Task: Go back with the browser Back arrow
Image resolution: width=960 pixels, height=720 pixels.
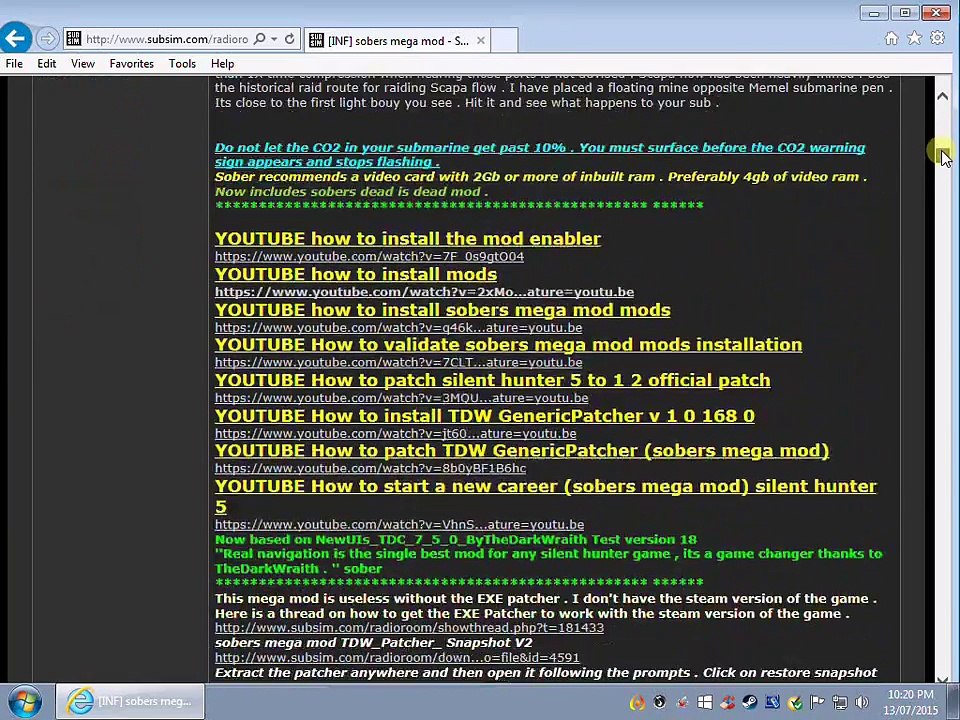Action: pos(15,39)
